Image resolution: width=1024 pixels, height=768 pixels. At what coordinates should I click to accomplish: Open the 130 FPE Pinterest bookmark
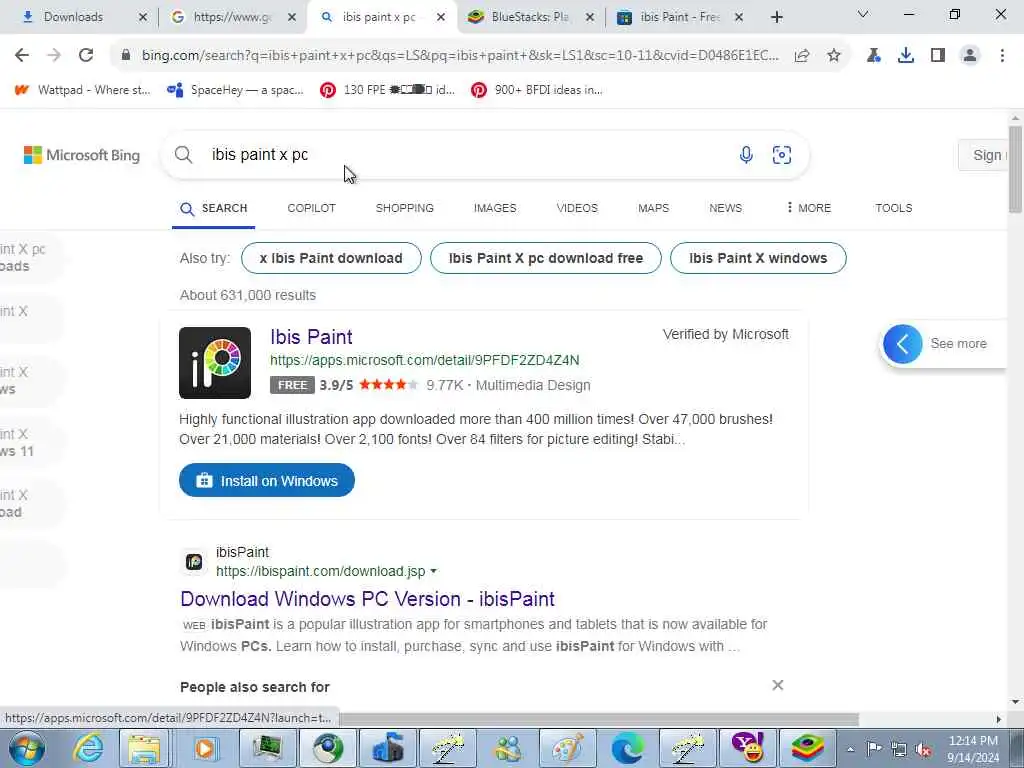click(x=387, y=90)
